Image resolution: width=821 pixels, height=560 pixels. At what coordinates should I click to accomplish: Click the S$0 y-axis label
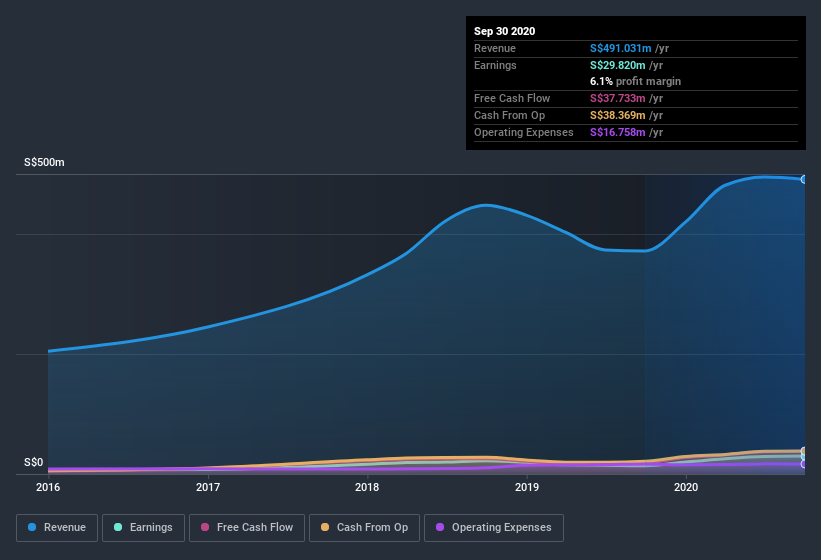(x=34, y=462)
